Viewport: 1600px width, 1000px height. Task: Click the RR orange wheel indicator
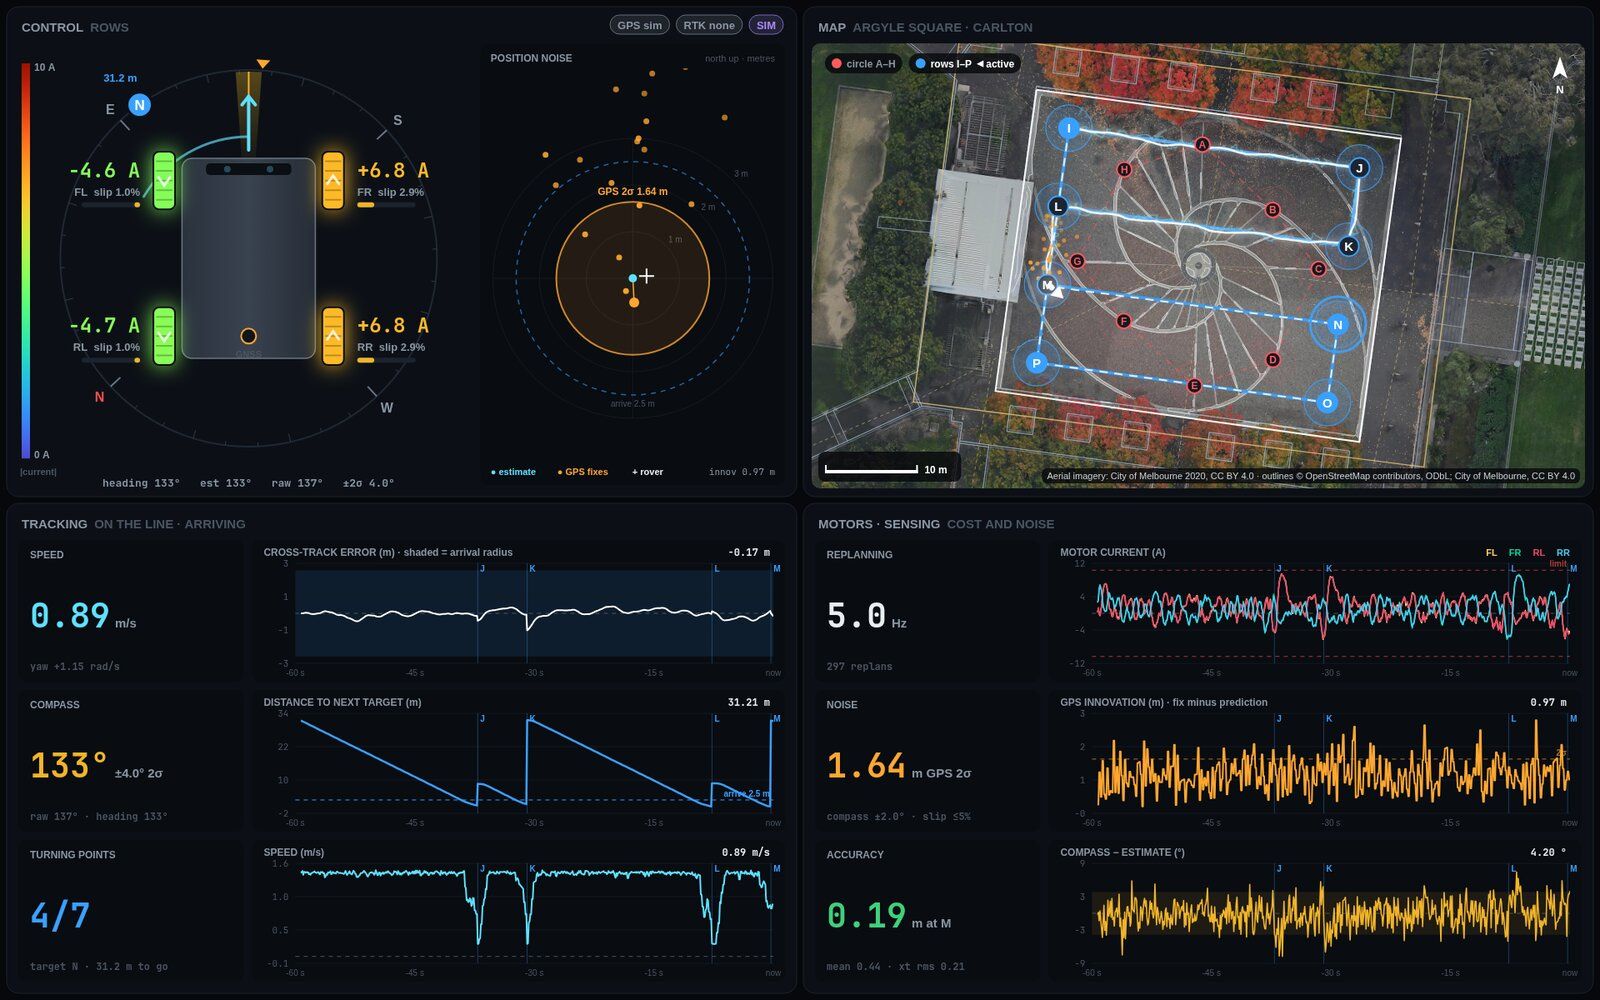(x=333, y=335)
